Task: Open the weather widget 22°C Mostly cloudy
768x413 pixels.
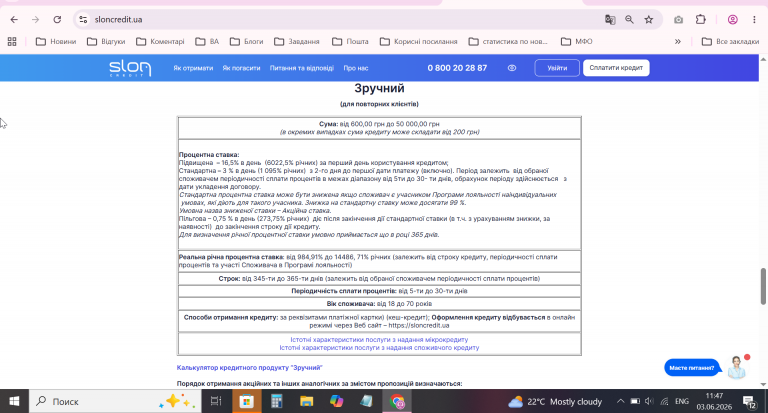Action: tap(555, 402)
